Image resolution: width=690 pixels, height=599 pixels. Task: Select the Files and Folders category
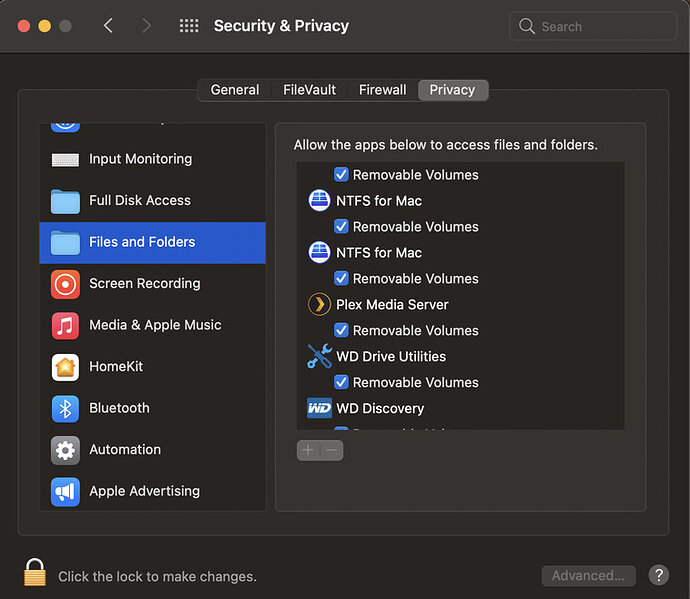pos(152,243)
